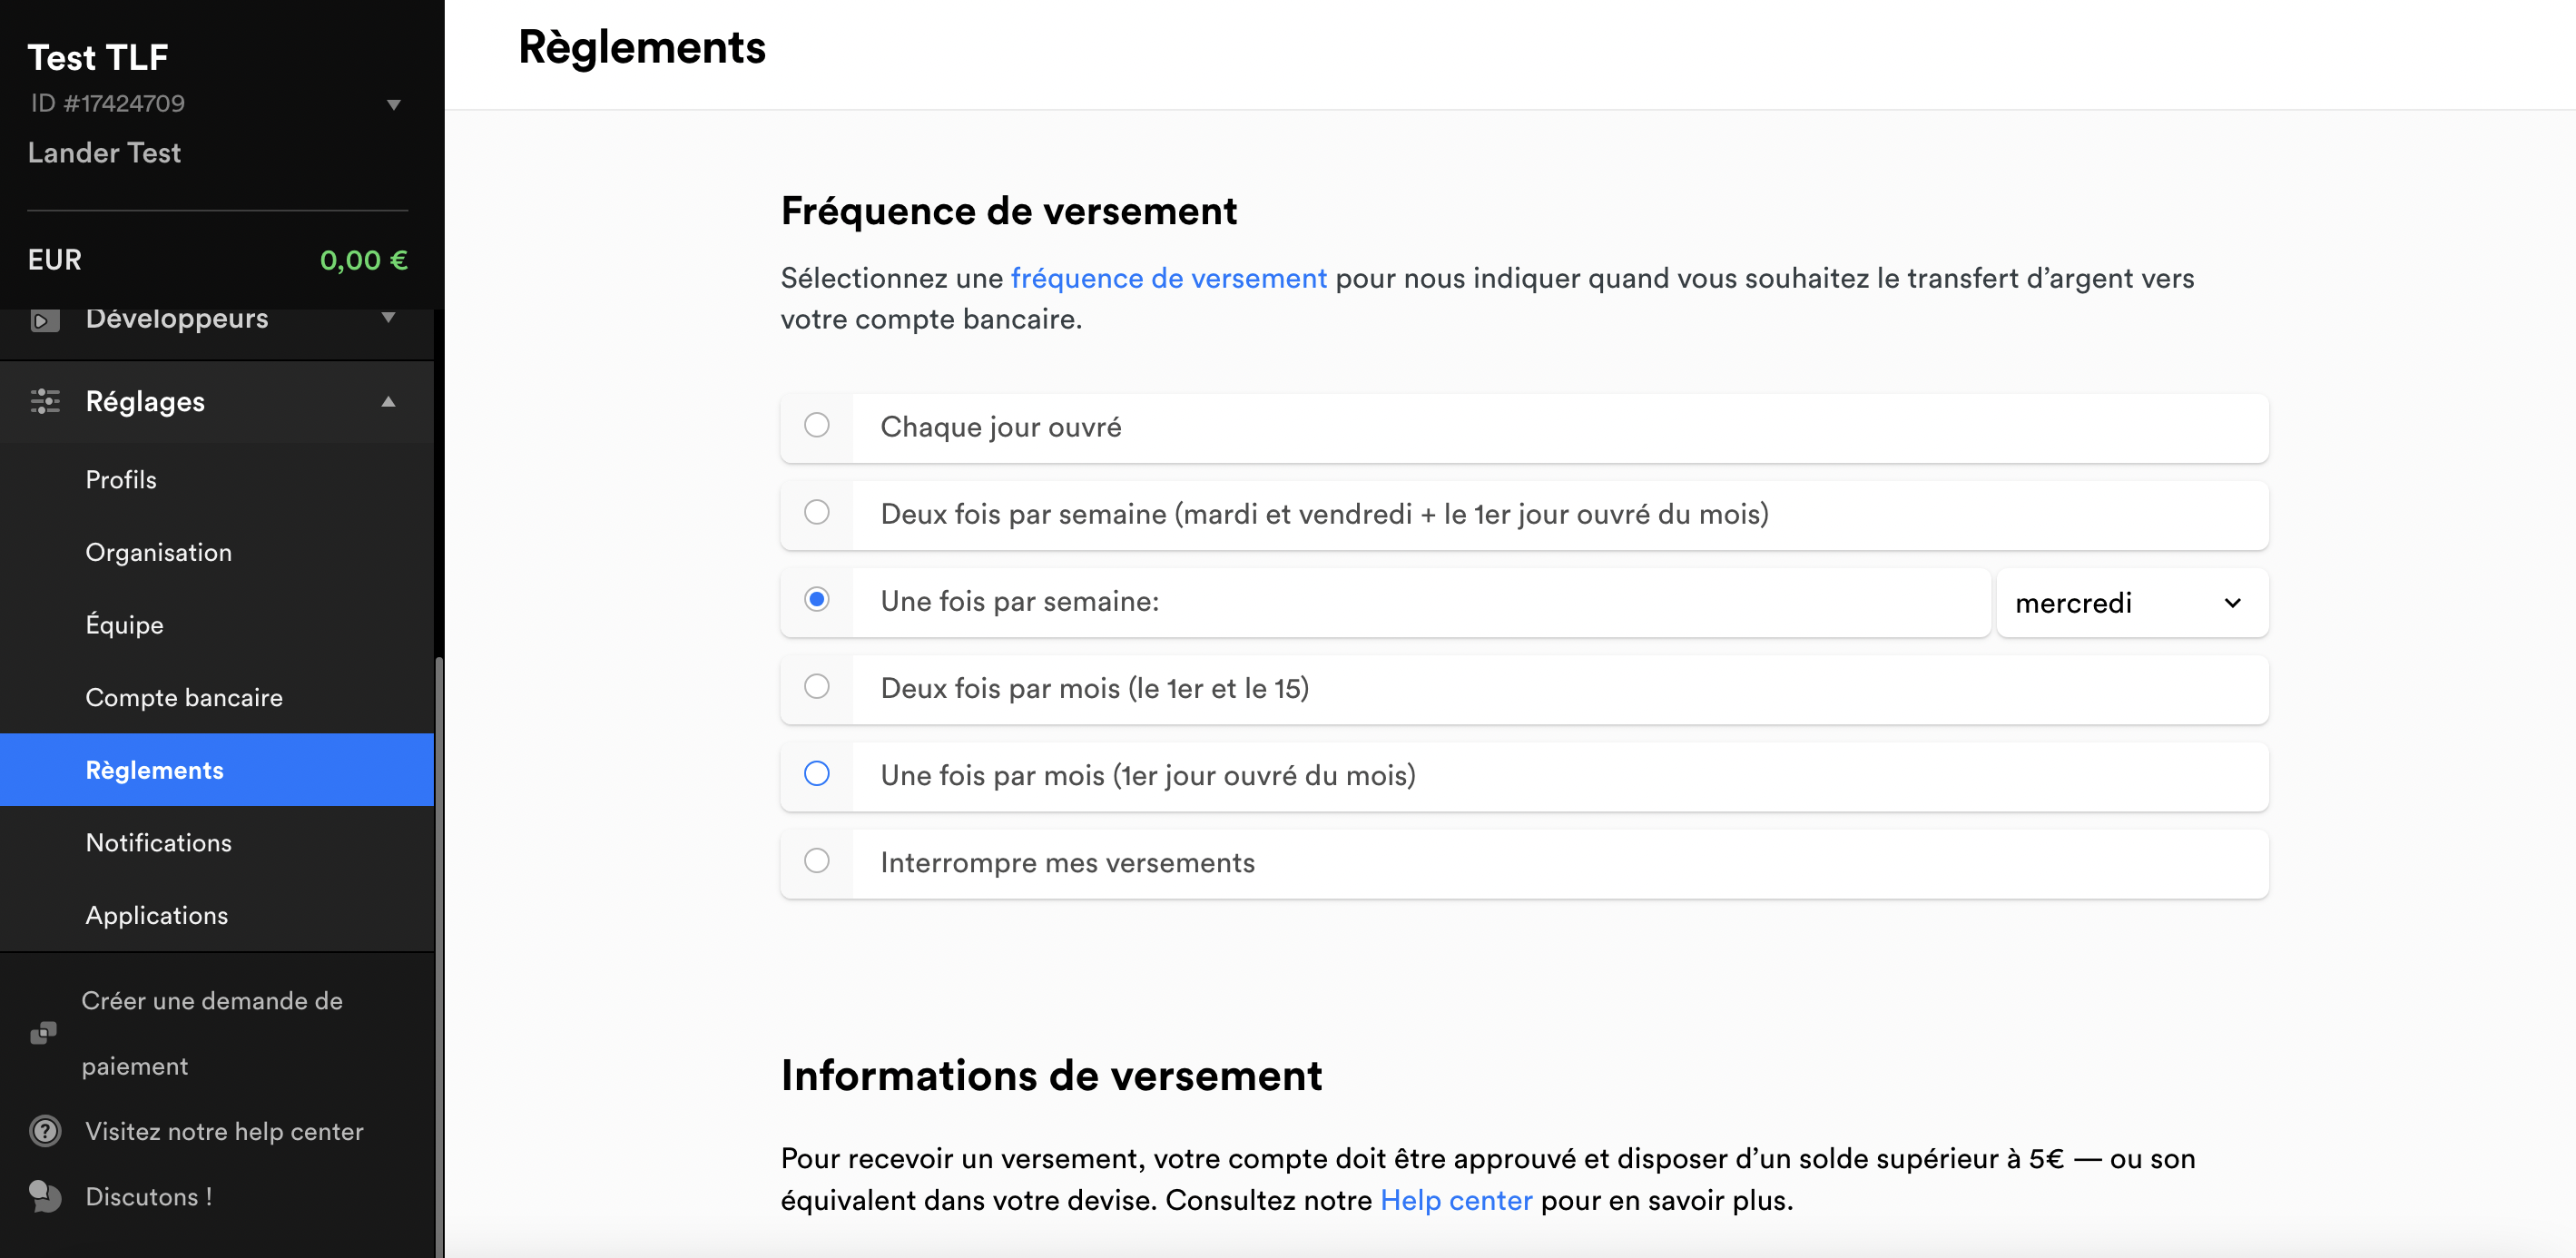The width and height of the screenshot is (2576, 1258).
Task: Open Compte bancaire settings
Action: tap(184, 697)
